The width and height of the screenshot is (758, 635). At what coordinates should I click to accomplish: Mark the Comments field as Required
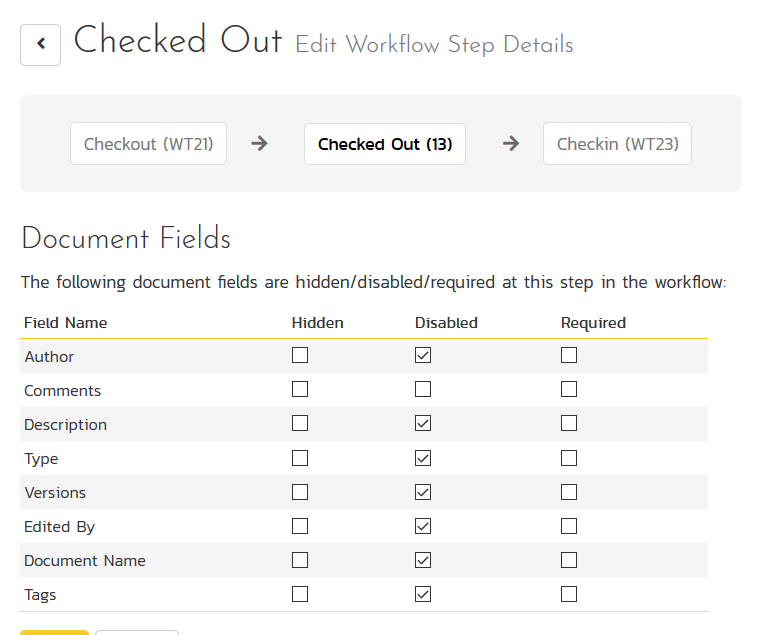(569, 389)
